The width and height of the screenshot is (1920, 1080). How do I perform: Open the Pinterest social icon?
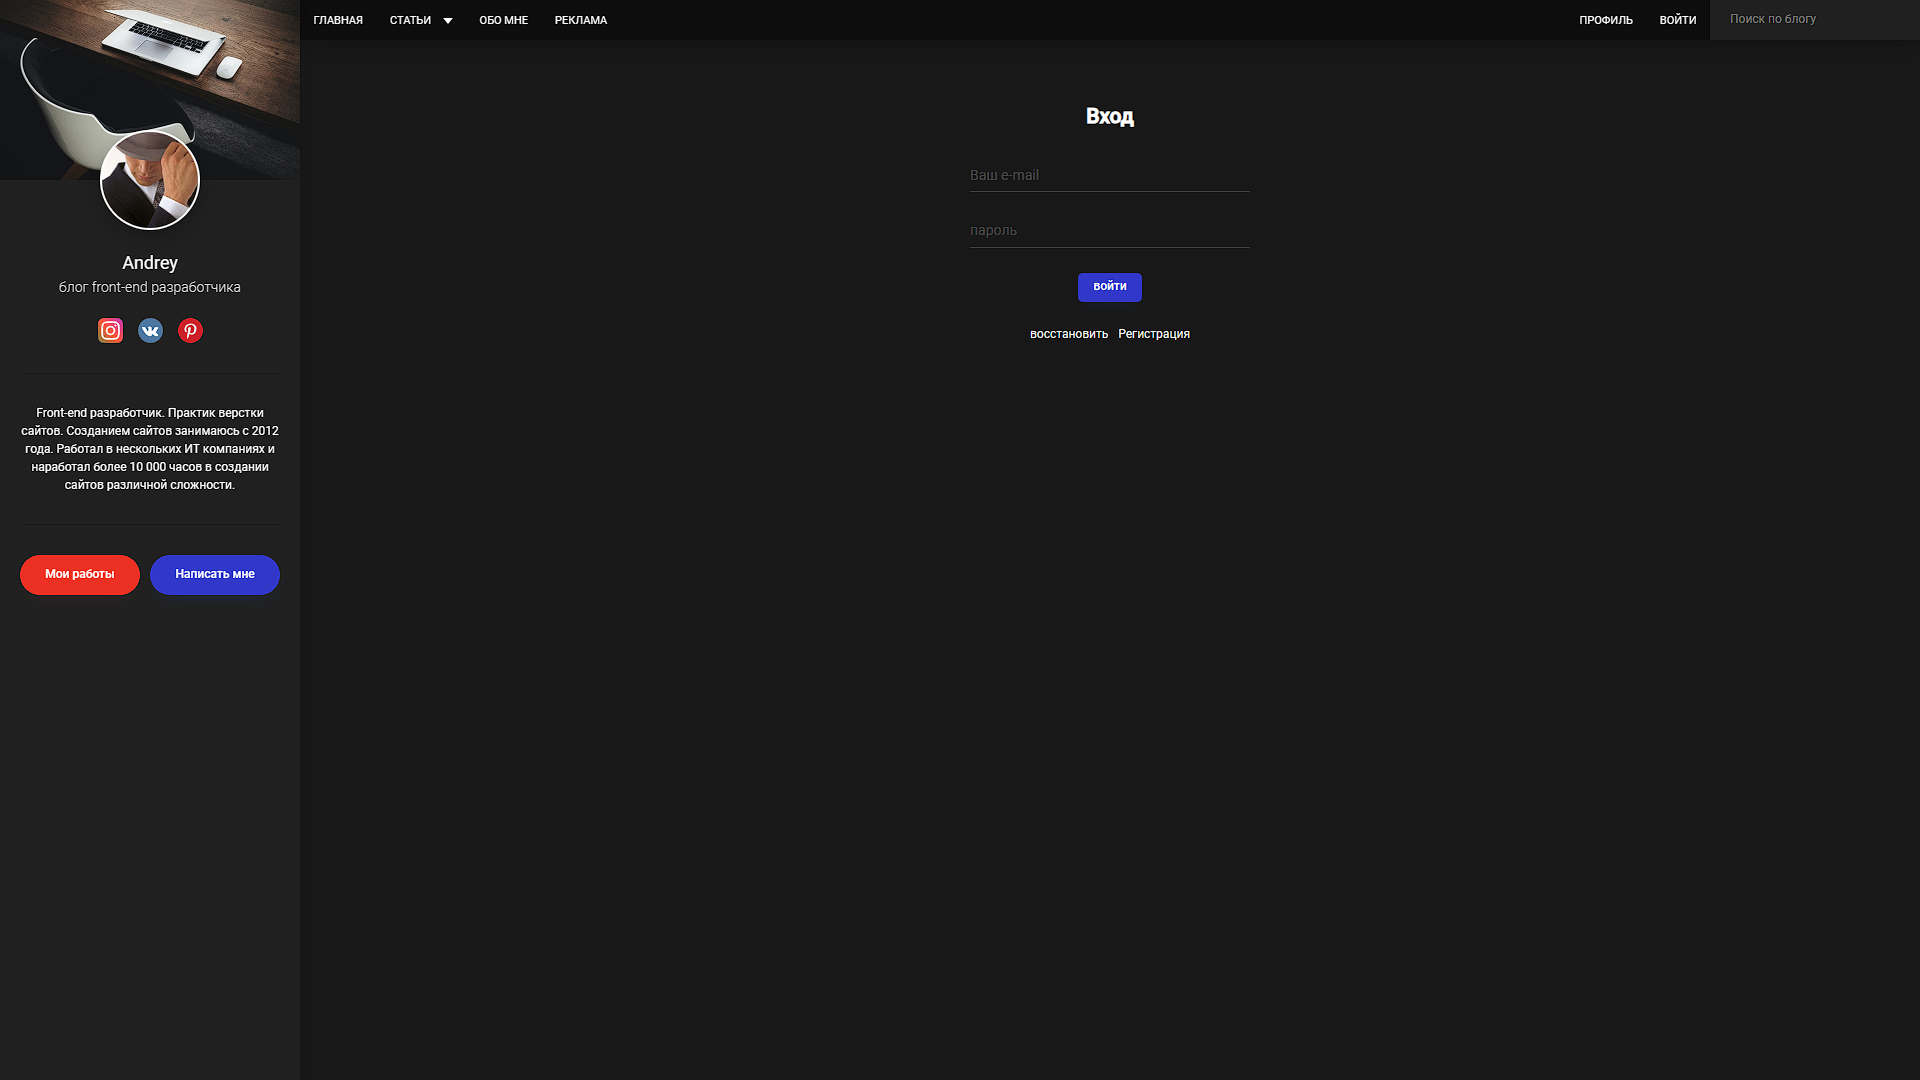pos(190,331)
